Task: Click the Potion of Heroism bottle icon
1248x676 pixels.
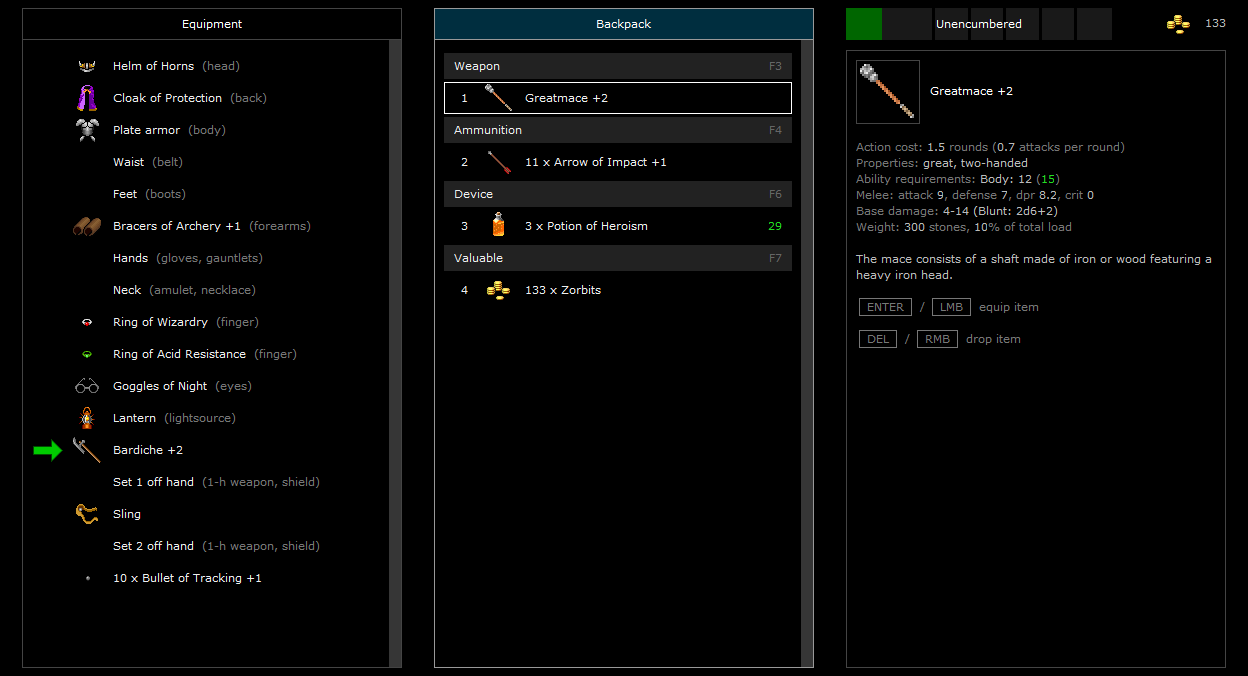Action: tap(498, 226)
